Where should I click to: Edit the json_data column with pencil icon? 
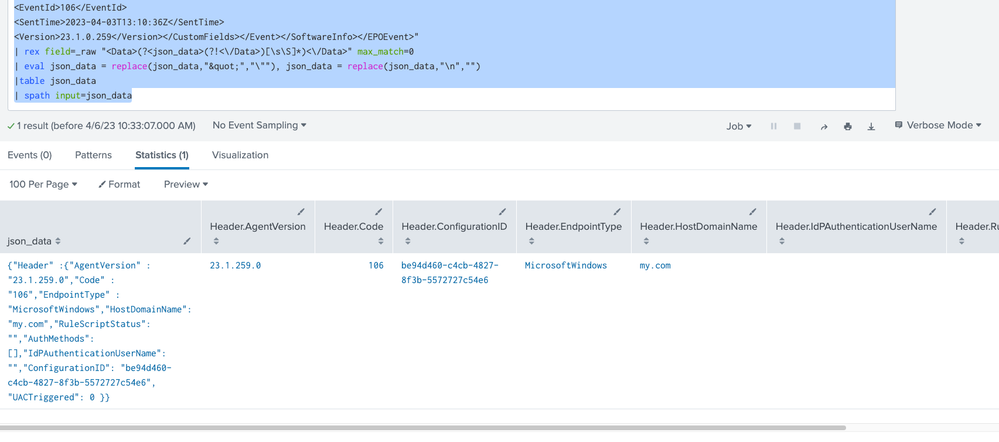(187, 241)
